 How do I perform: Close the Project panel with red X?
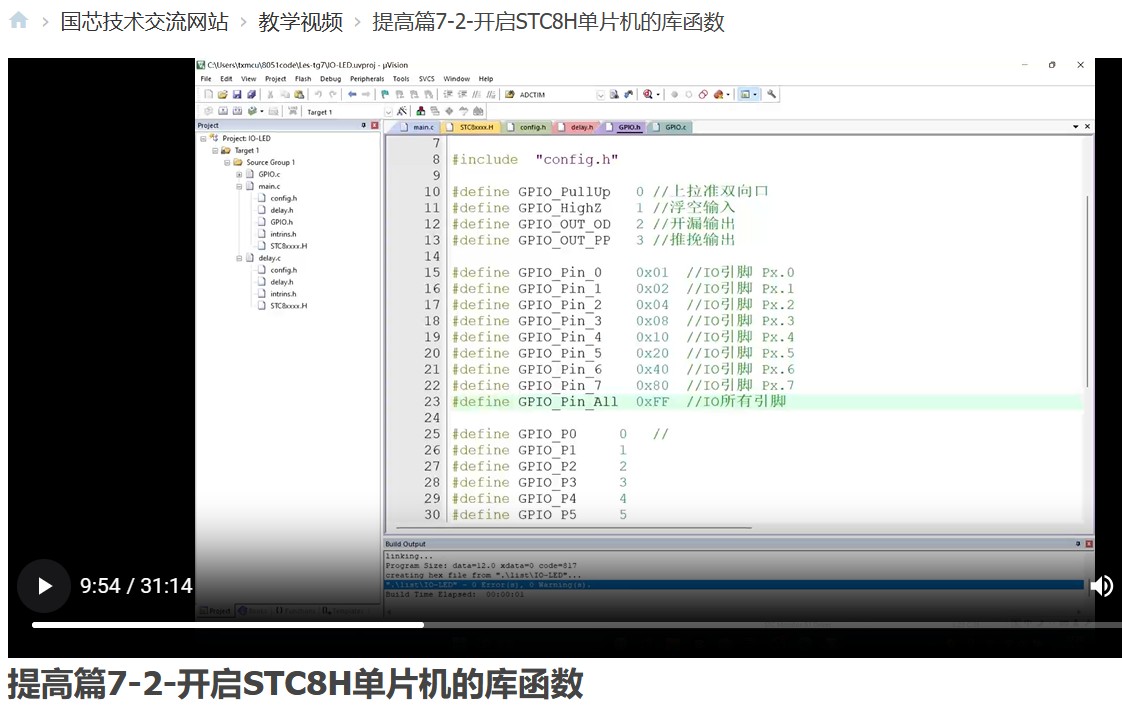coord(374,125)
